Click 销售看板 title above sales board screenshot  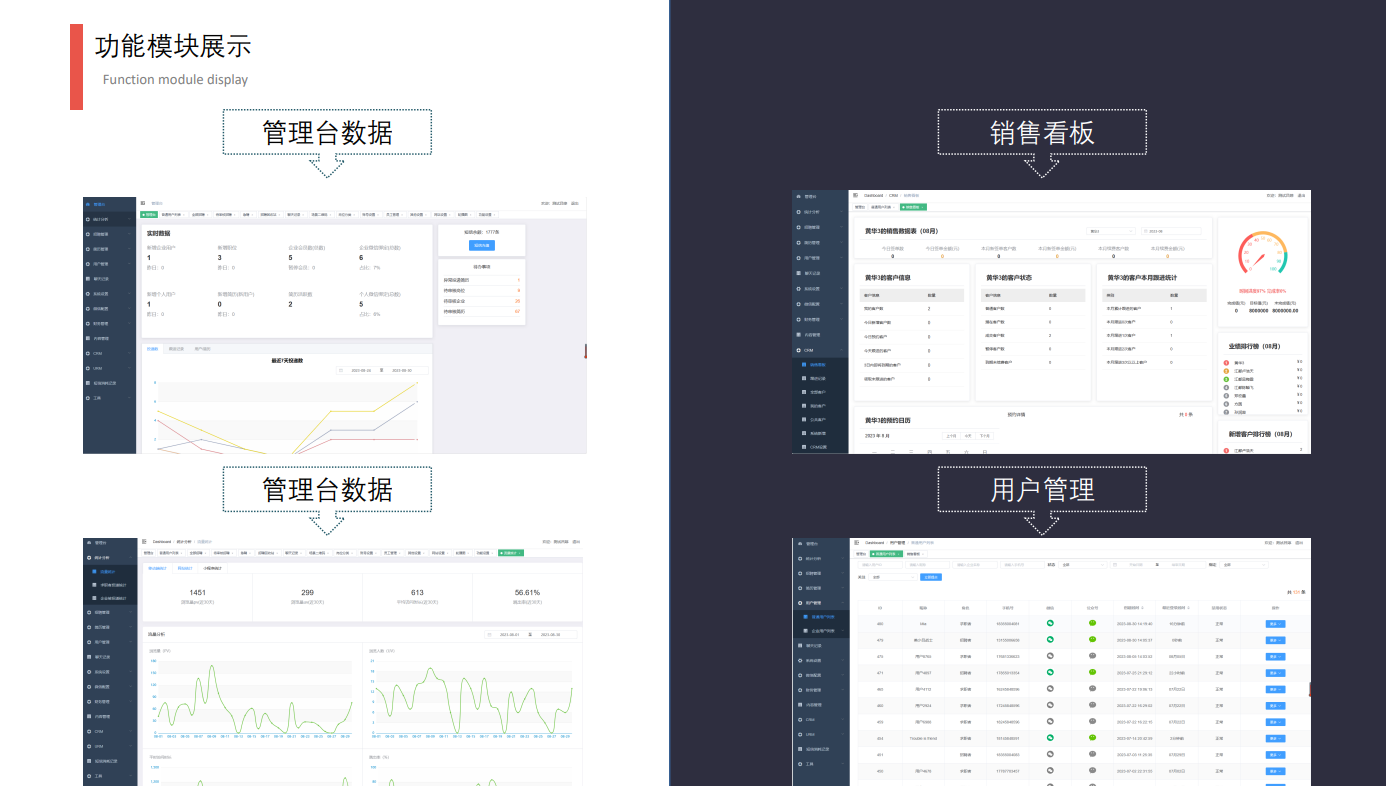[x=1042, y=133]
